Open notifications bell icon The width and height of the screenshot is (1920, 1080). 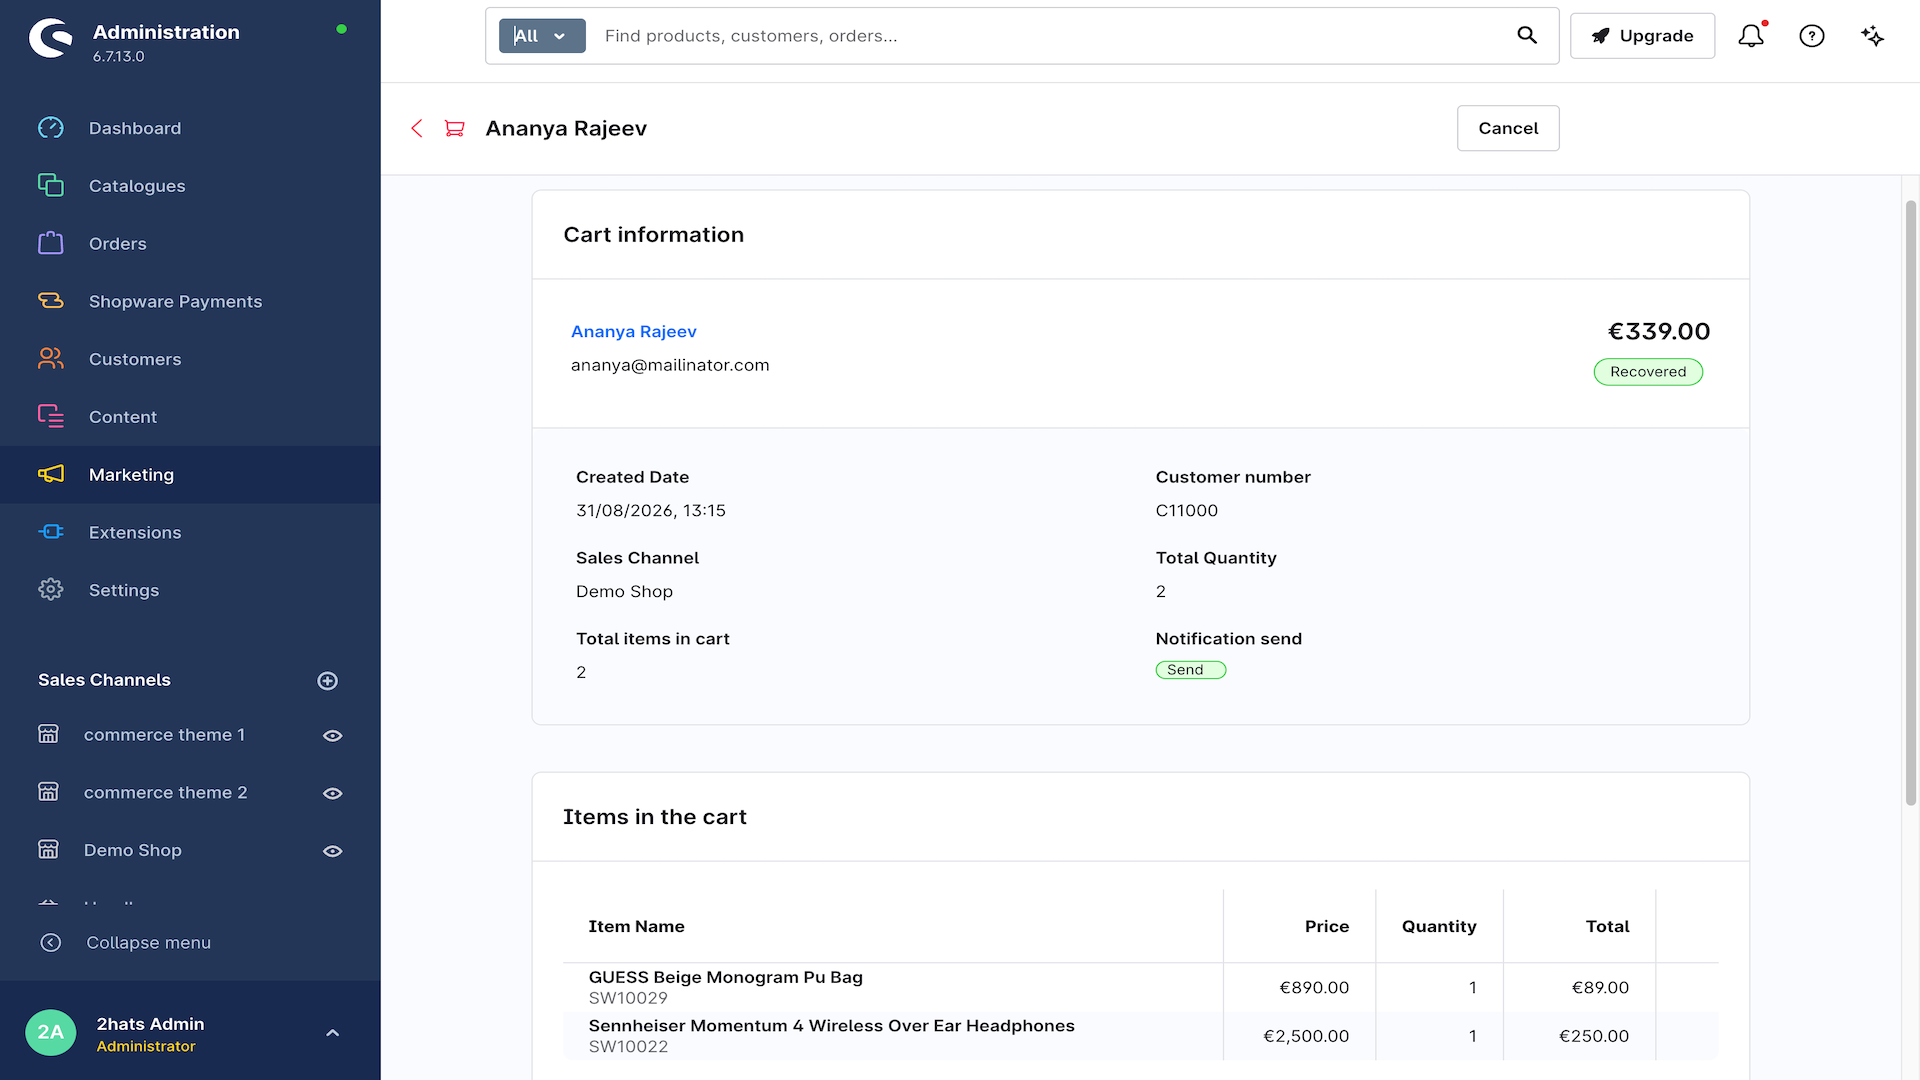pos(1751,36)
